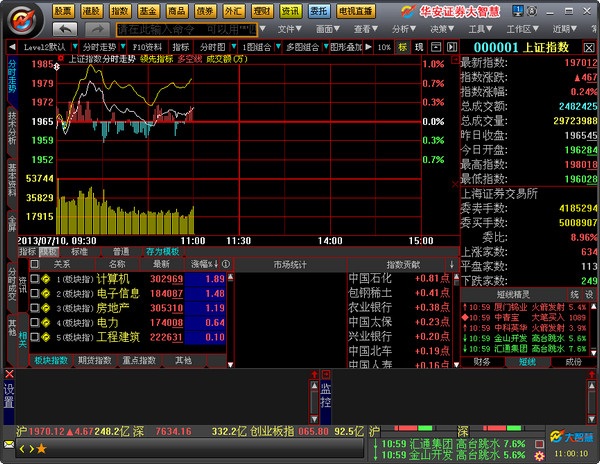Open the 股票 top category
The image size is (600, 464).
[63, 11]
